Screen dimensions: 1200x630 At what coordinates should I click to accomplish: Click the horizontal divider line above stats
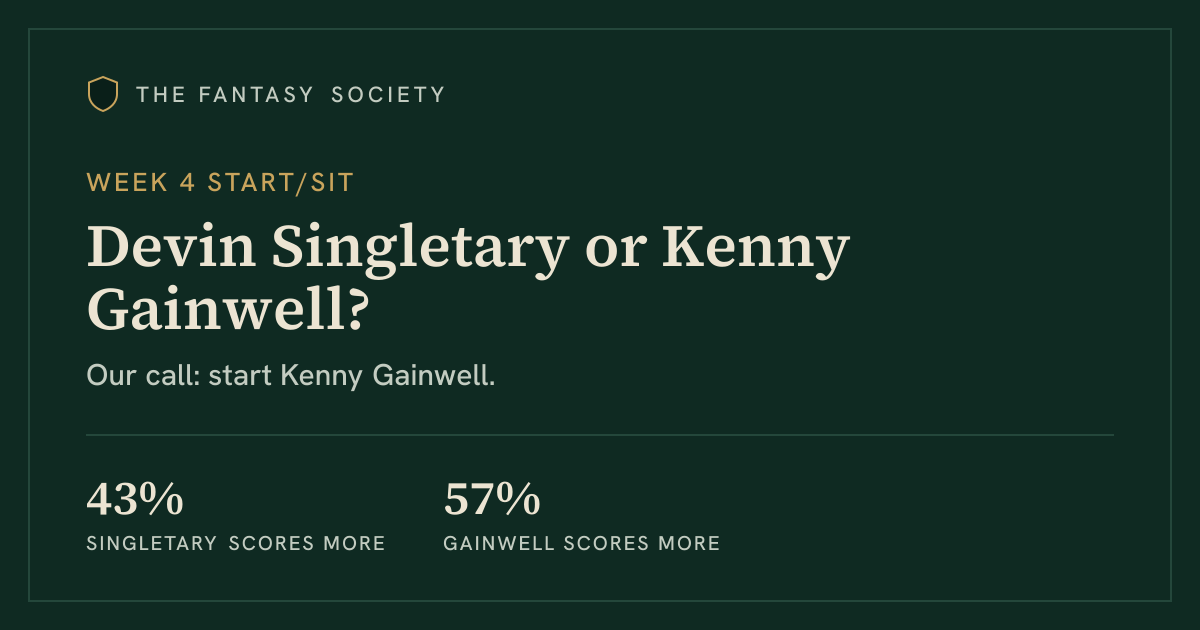(x=600, y=435)
